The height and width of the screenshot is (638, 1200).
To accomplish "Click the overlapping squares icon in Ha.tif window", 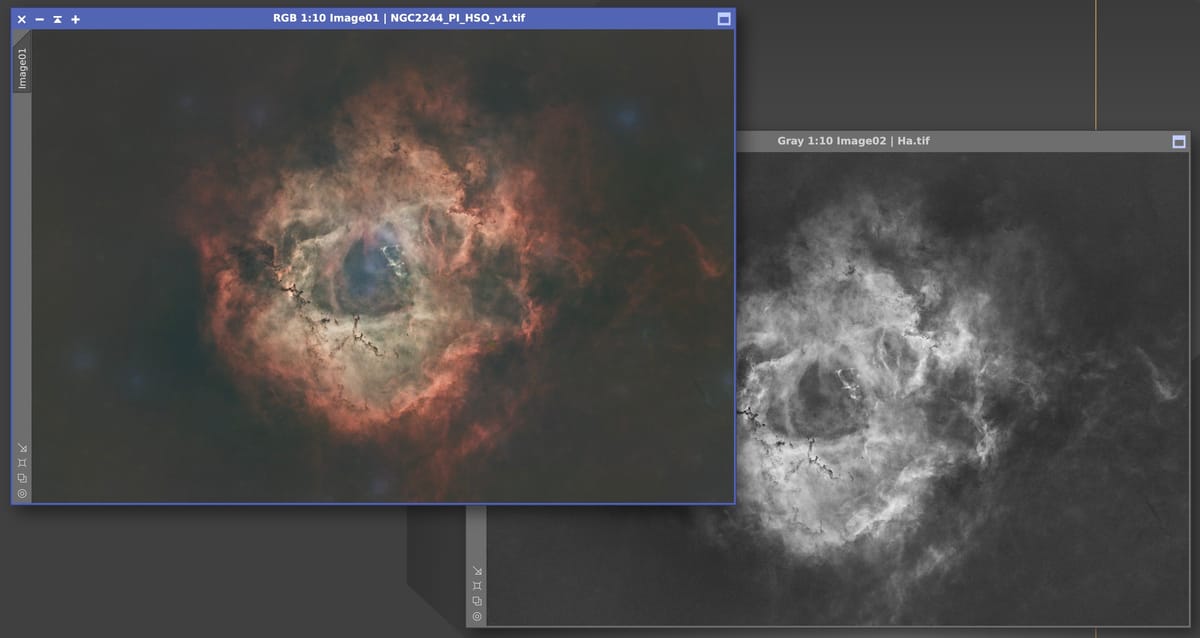I will point(477,601).
